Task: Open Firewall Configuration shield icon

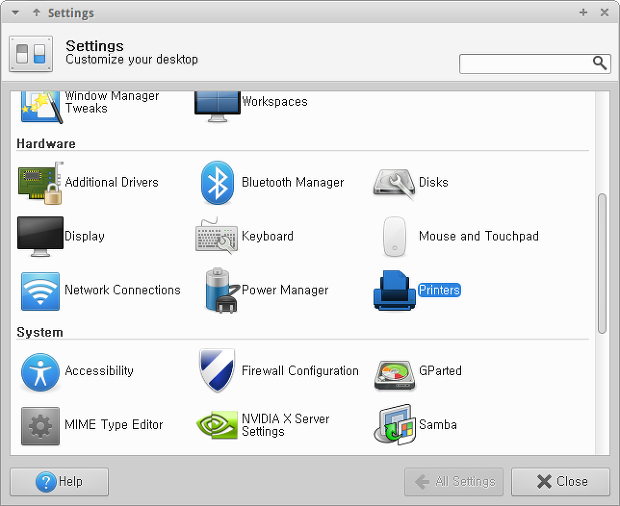Action: [217, 370]
